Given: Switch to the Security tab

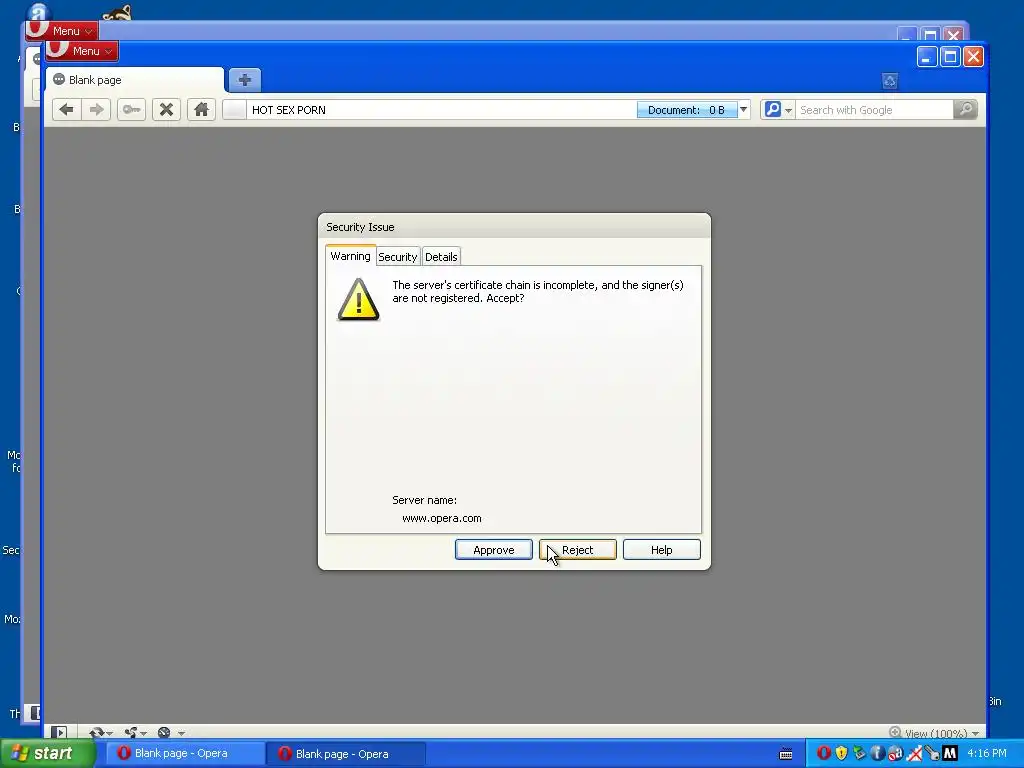Looking at the screenshot, I should click(x=398, y=257).
